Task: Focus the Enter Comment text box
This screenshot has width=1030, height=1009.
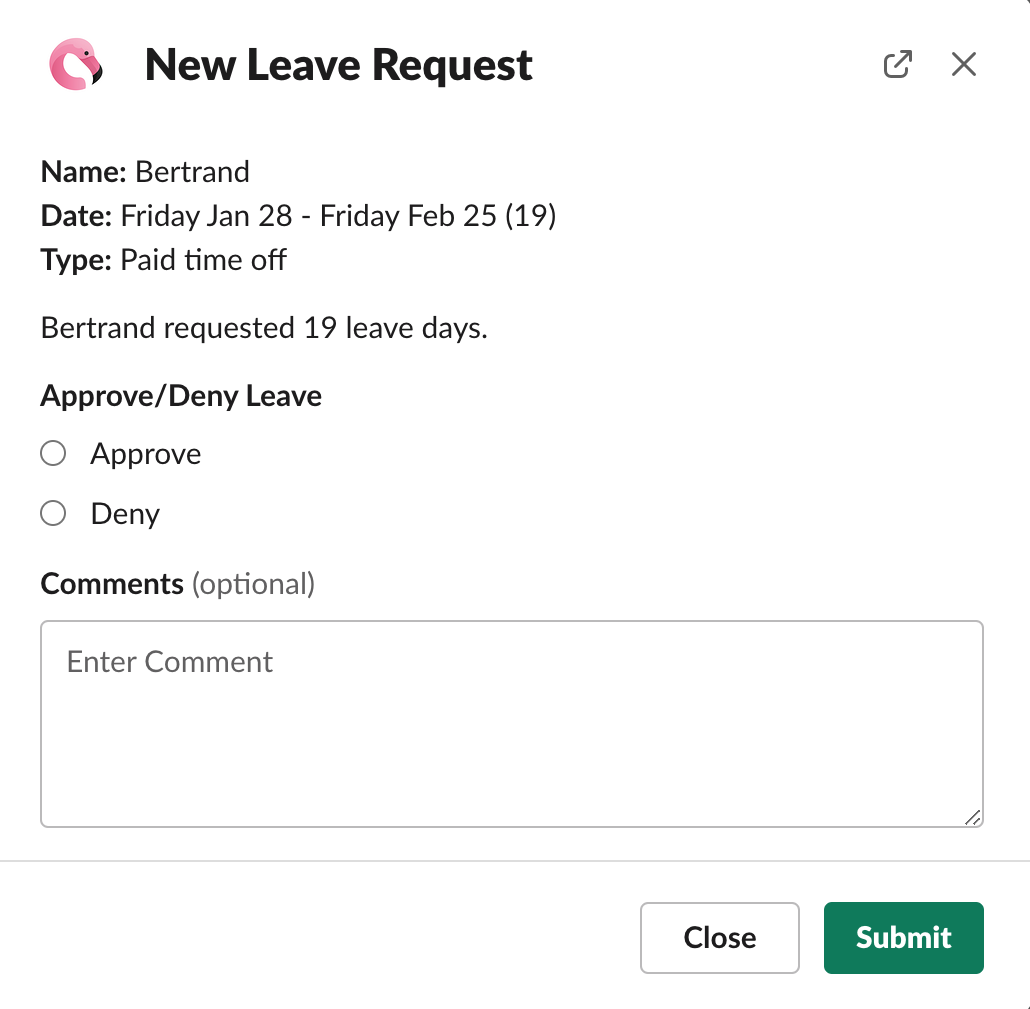Action: pyautogui.click(x=511, y=723)
